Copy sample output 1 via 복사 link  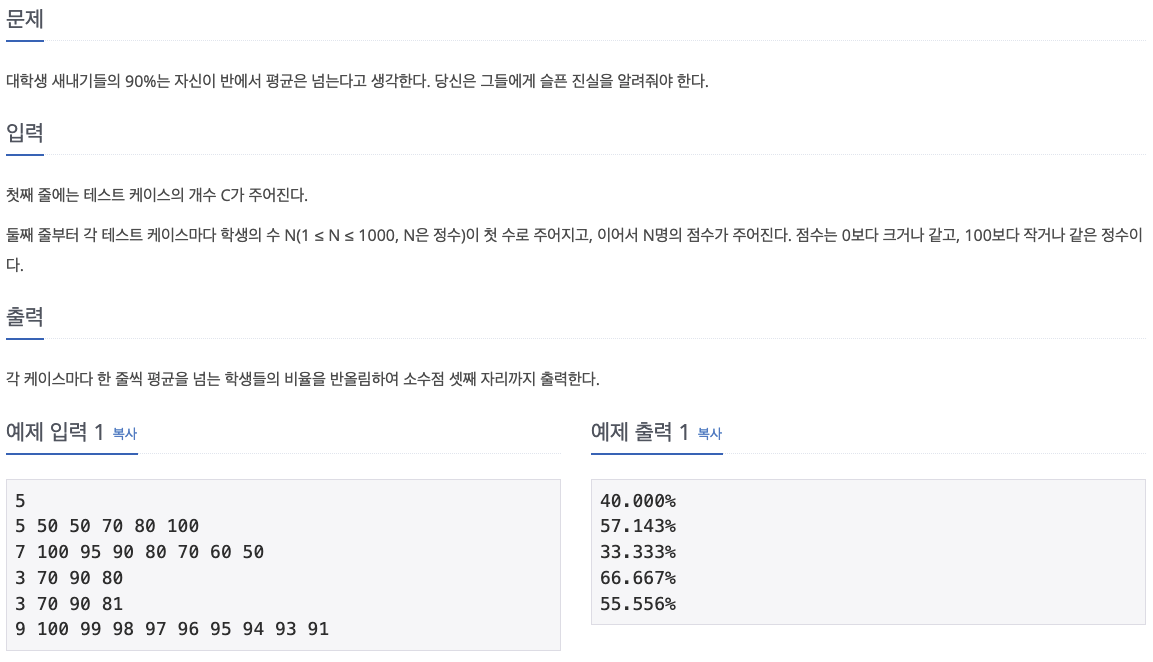[710, 434]
